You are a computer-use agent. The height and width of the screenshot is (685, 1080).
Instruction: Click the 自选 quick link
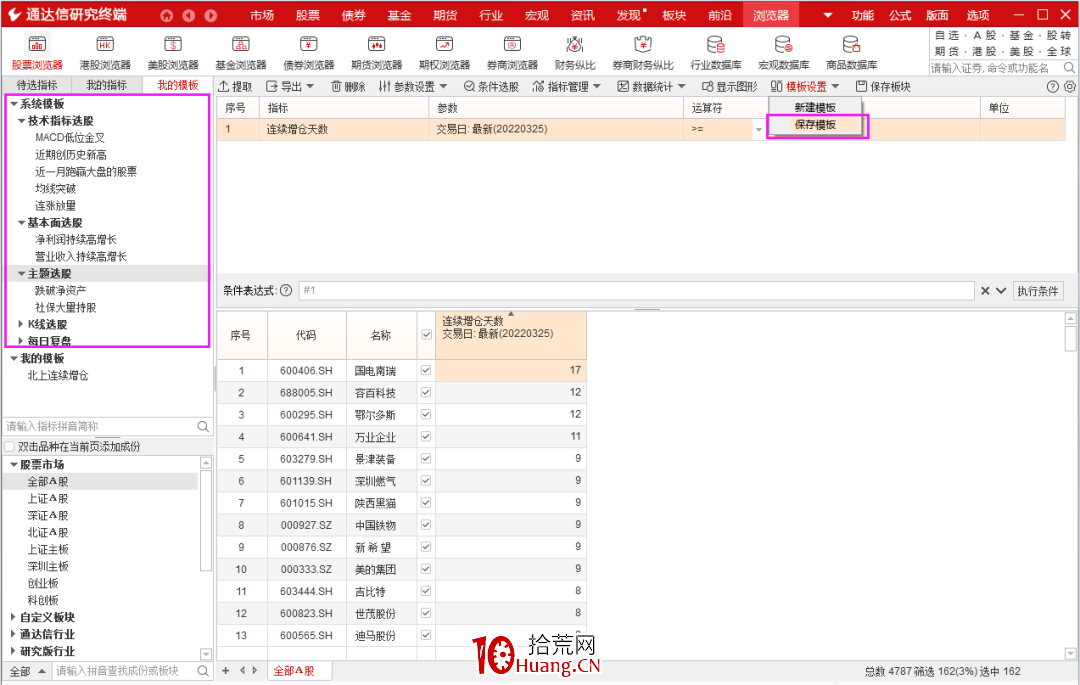[x=947, y=35]
